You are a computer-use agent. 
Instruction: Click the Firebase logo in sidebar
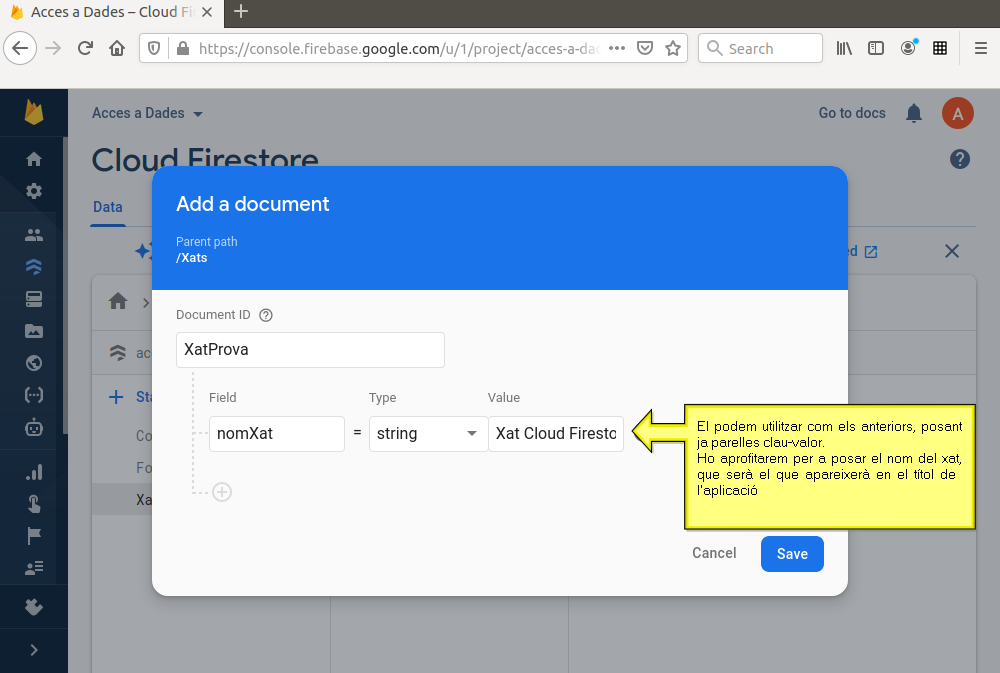tap(34, 112)
